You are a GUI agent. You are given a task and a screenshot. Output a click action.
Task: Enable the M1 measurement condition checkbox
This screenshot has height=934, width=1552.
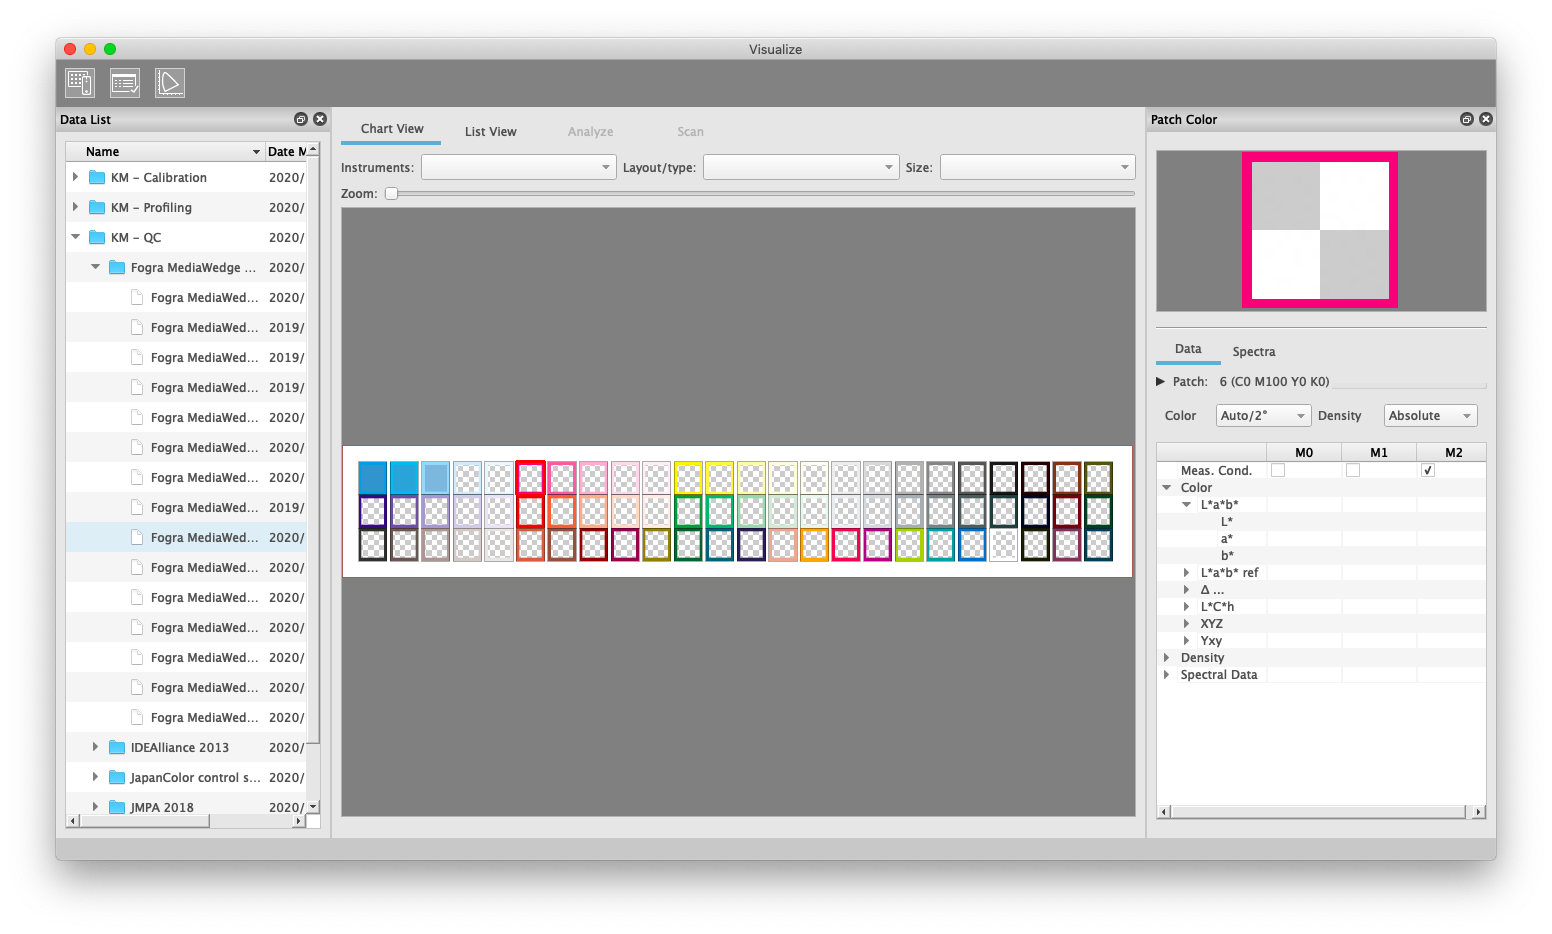coord(1353,470)
